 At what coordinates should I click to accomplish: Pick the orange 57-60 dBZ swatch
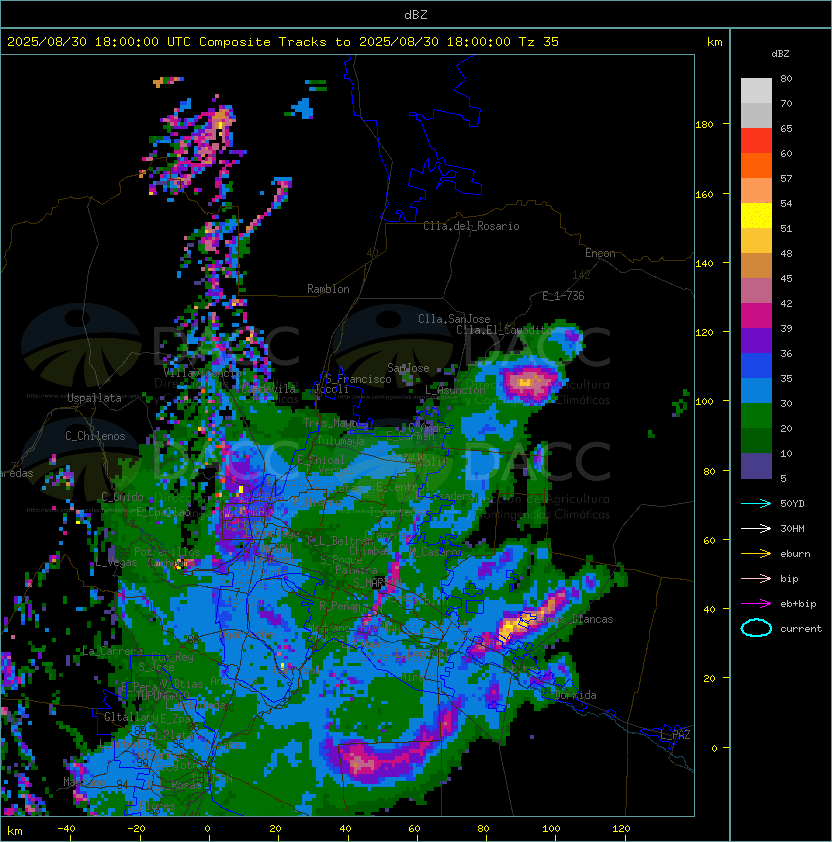pyautogui.click(x=756, y=165)
